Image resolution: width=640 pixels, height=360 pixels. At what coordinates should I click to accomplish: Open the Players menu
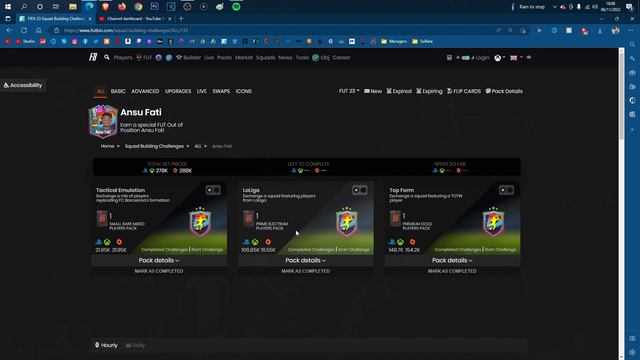(x=123, y=58)
